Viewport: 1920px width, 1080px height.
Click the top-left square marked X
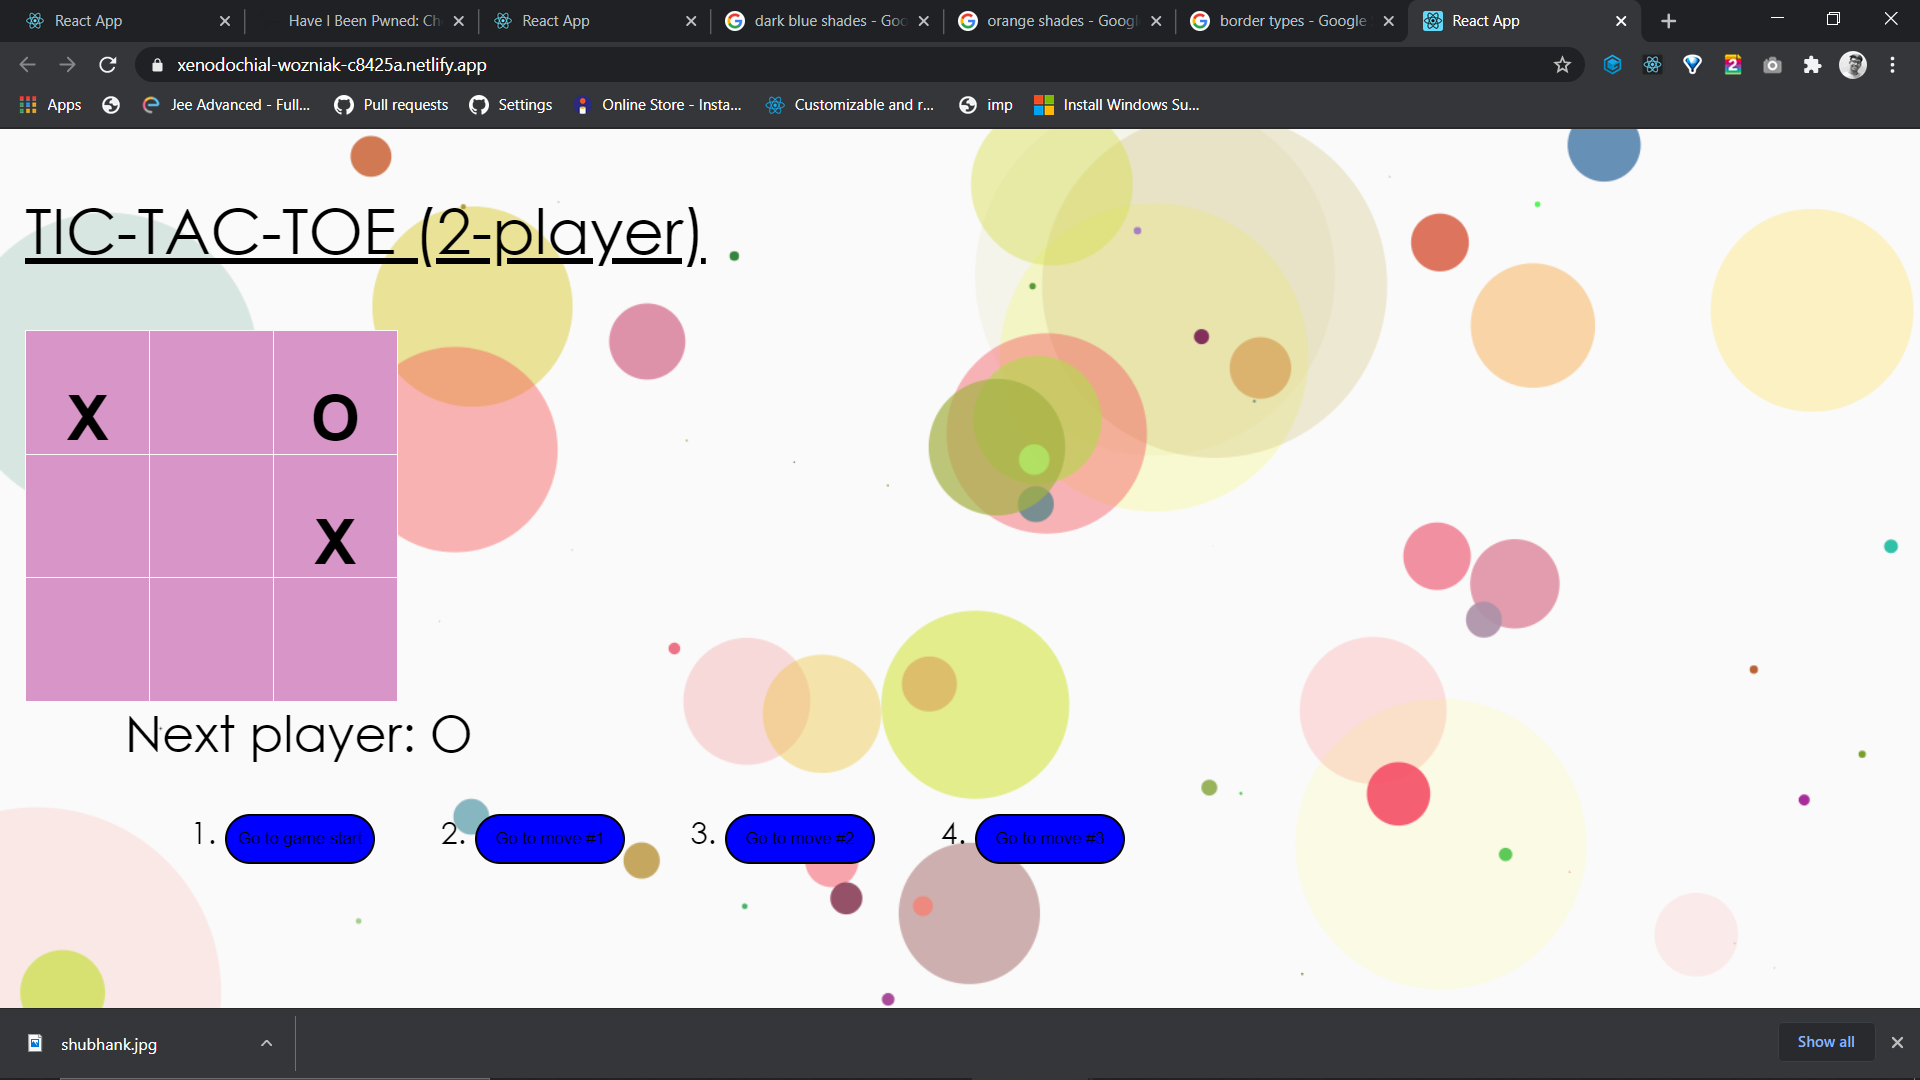(87, 392)
